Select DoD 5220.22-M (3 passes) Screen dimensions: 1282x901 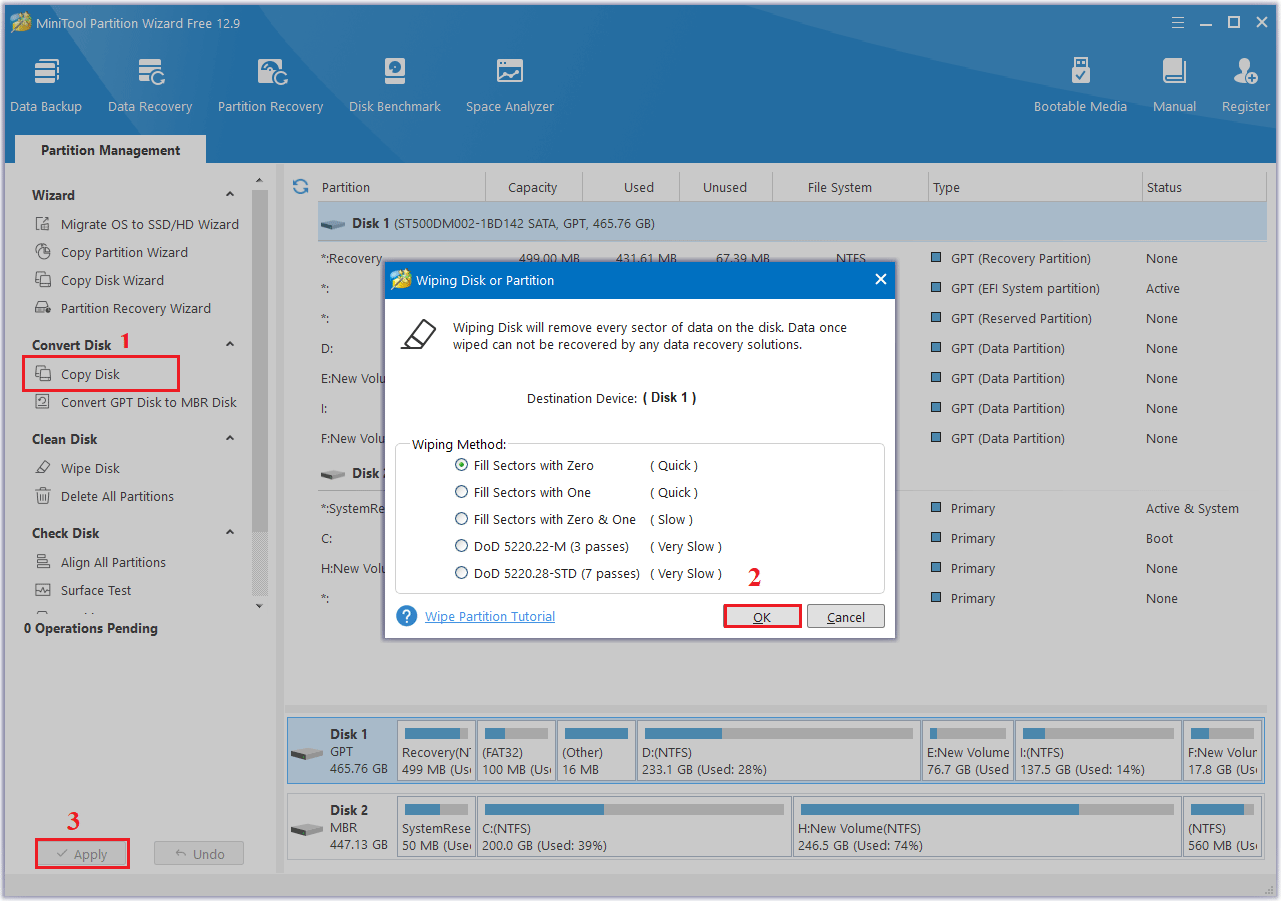click(x=461, y=546)
